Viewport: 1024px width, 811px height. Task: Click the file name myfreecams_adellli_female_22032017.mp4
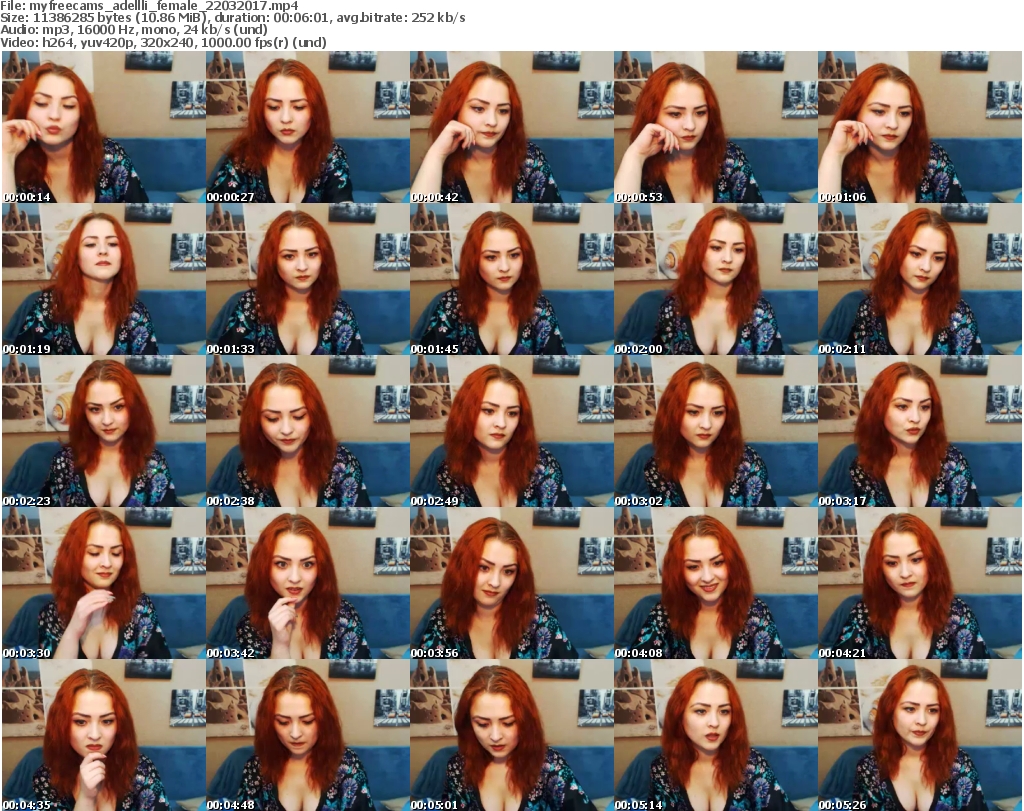click(164, 6)
